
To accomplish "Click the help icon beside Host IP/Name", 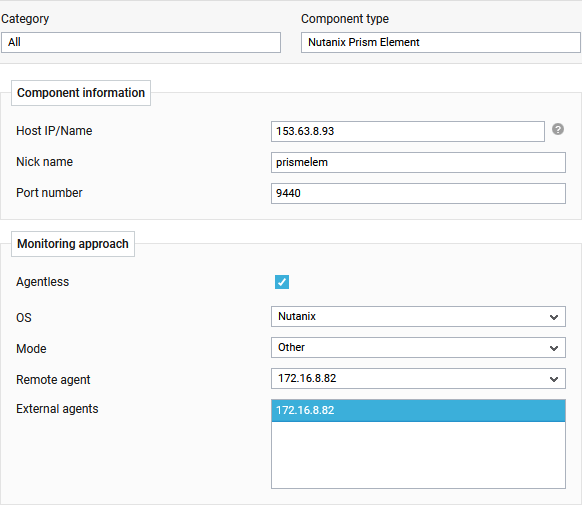I will [x=558, y=129].
